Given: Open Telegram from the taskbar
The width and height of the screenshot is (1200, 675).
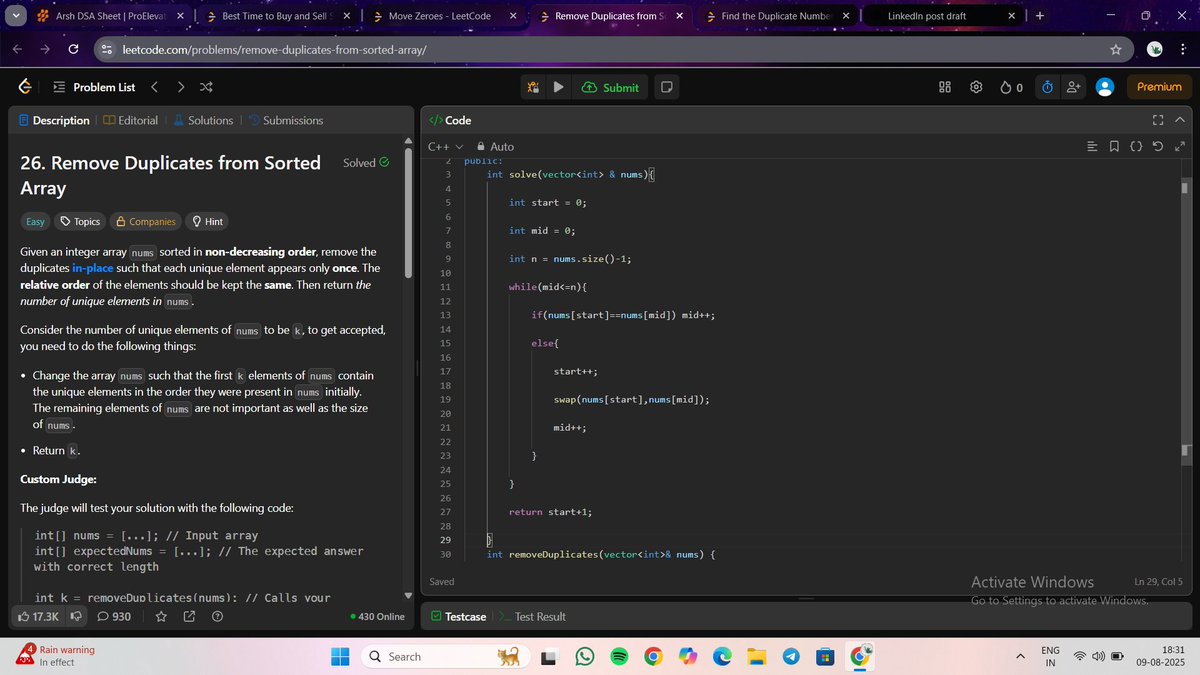Looking at the screenshot, I should (791, 657).
